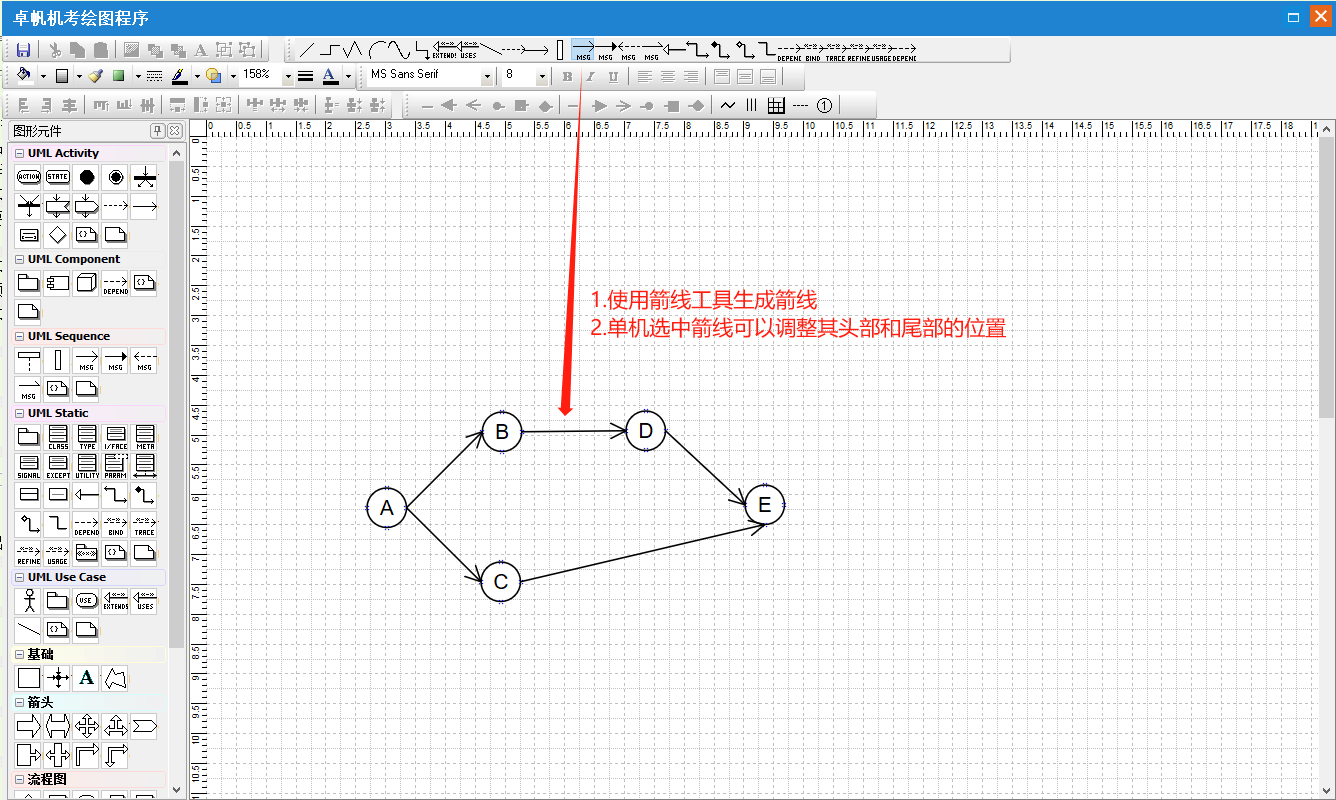The image size is (1336, 800).
Task: Click node E circle on the canvas
Action: pos(765,505)
